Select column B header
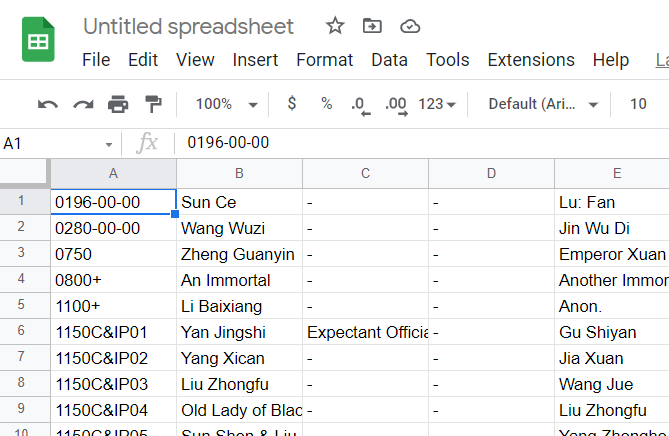669x436 pixels. pyautogui.click(x=239, y=173)
